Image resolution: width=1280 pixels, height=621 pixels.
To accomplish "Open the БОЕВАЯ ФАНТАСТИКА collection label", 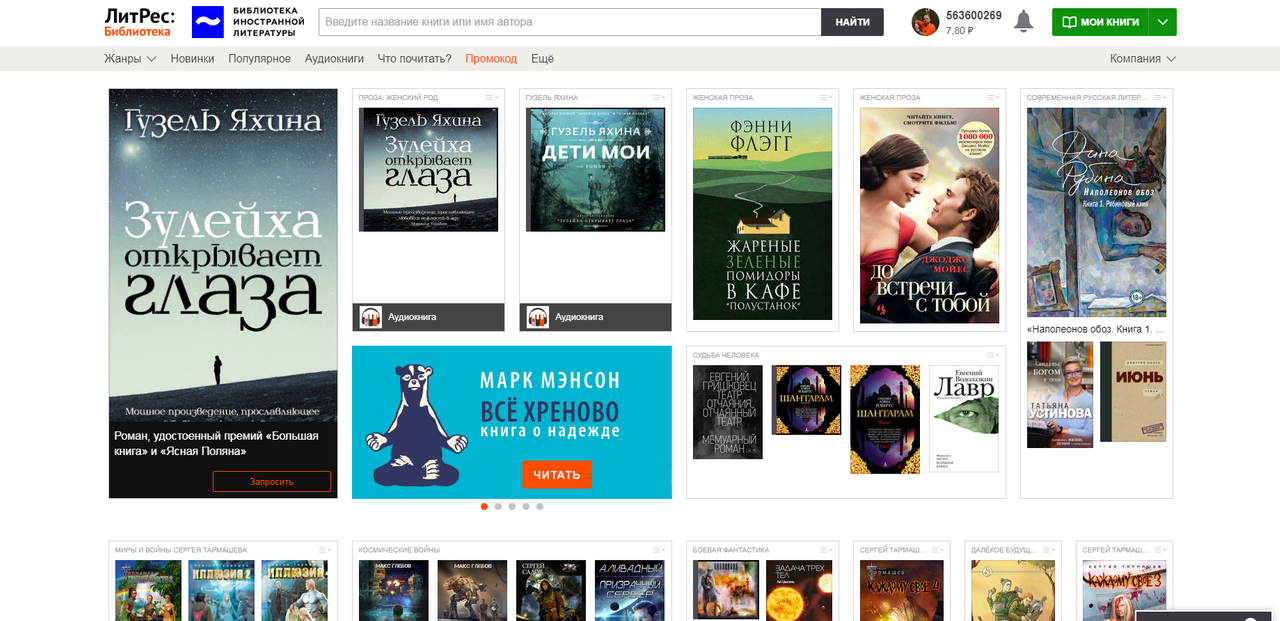I will (x=731, y=550).
